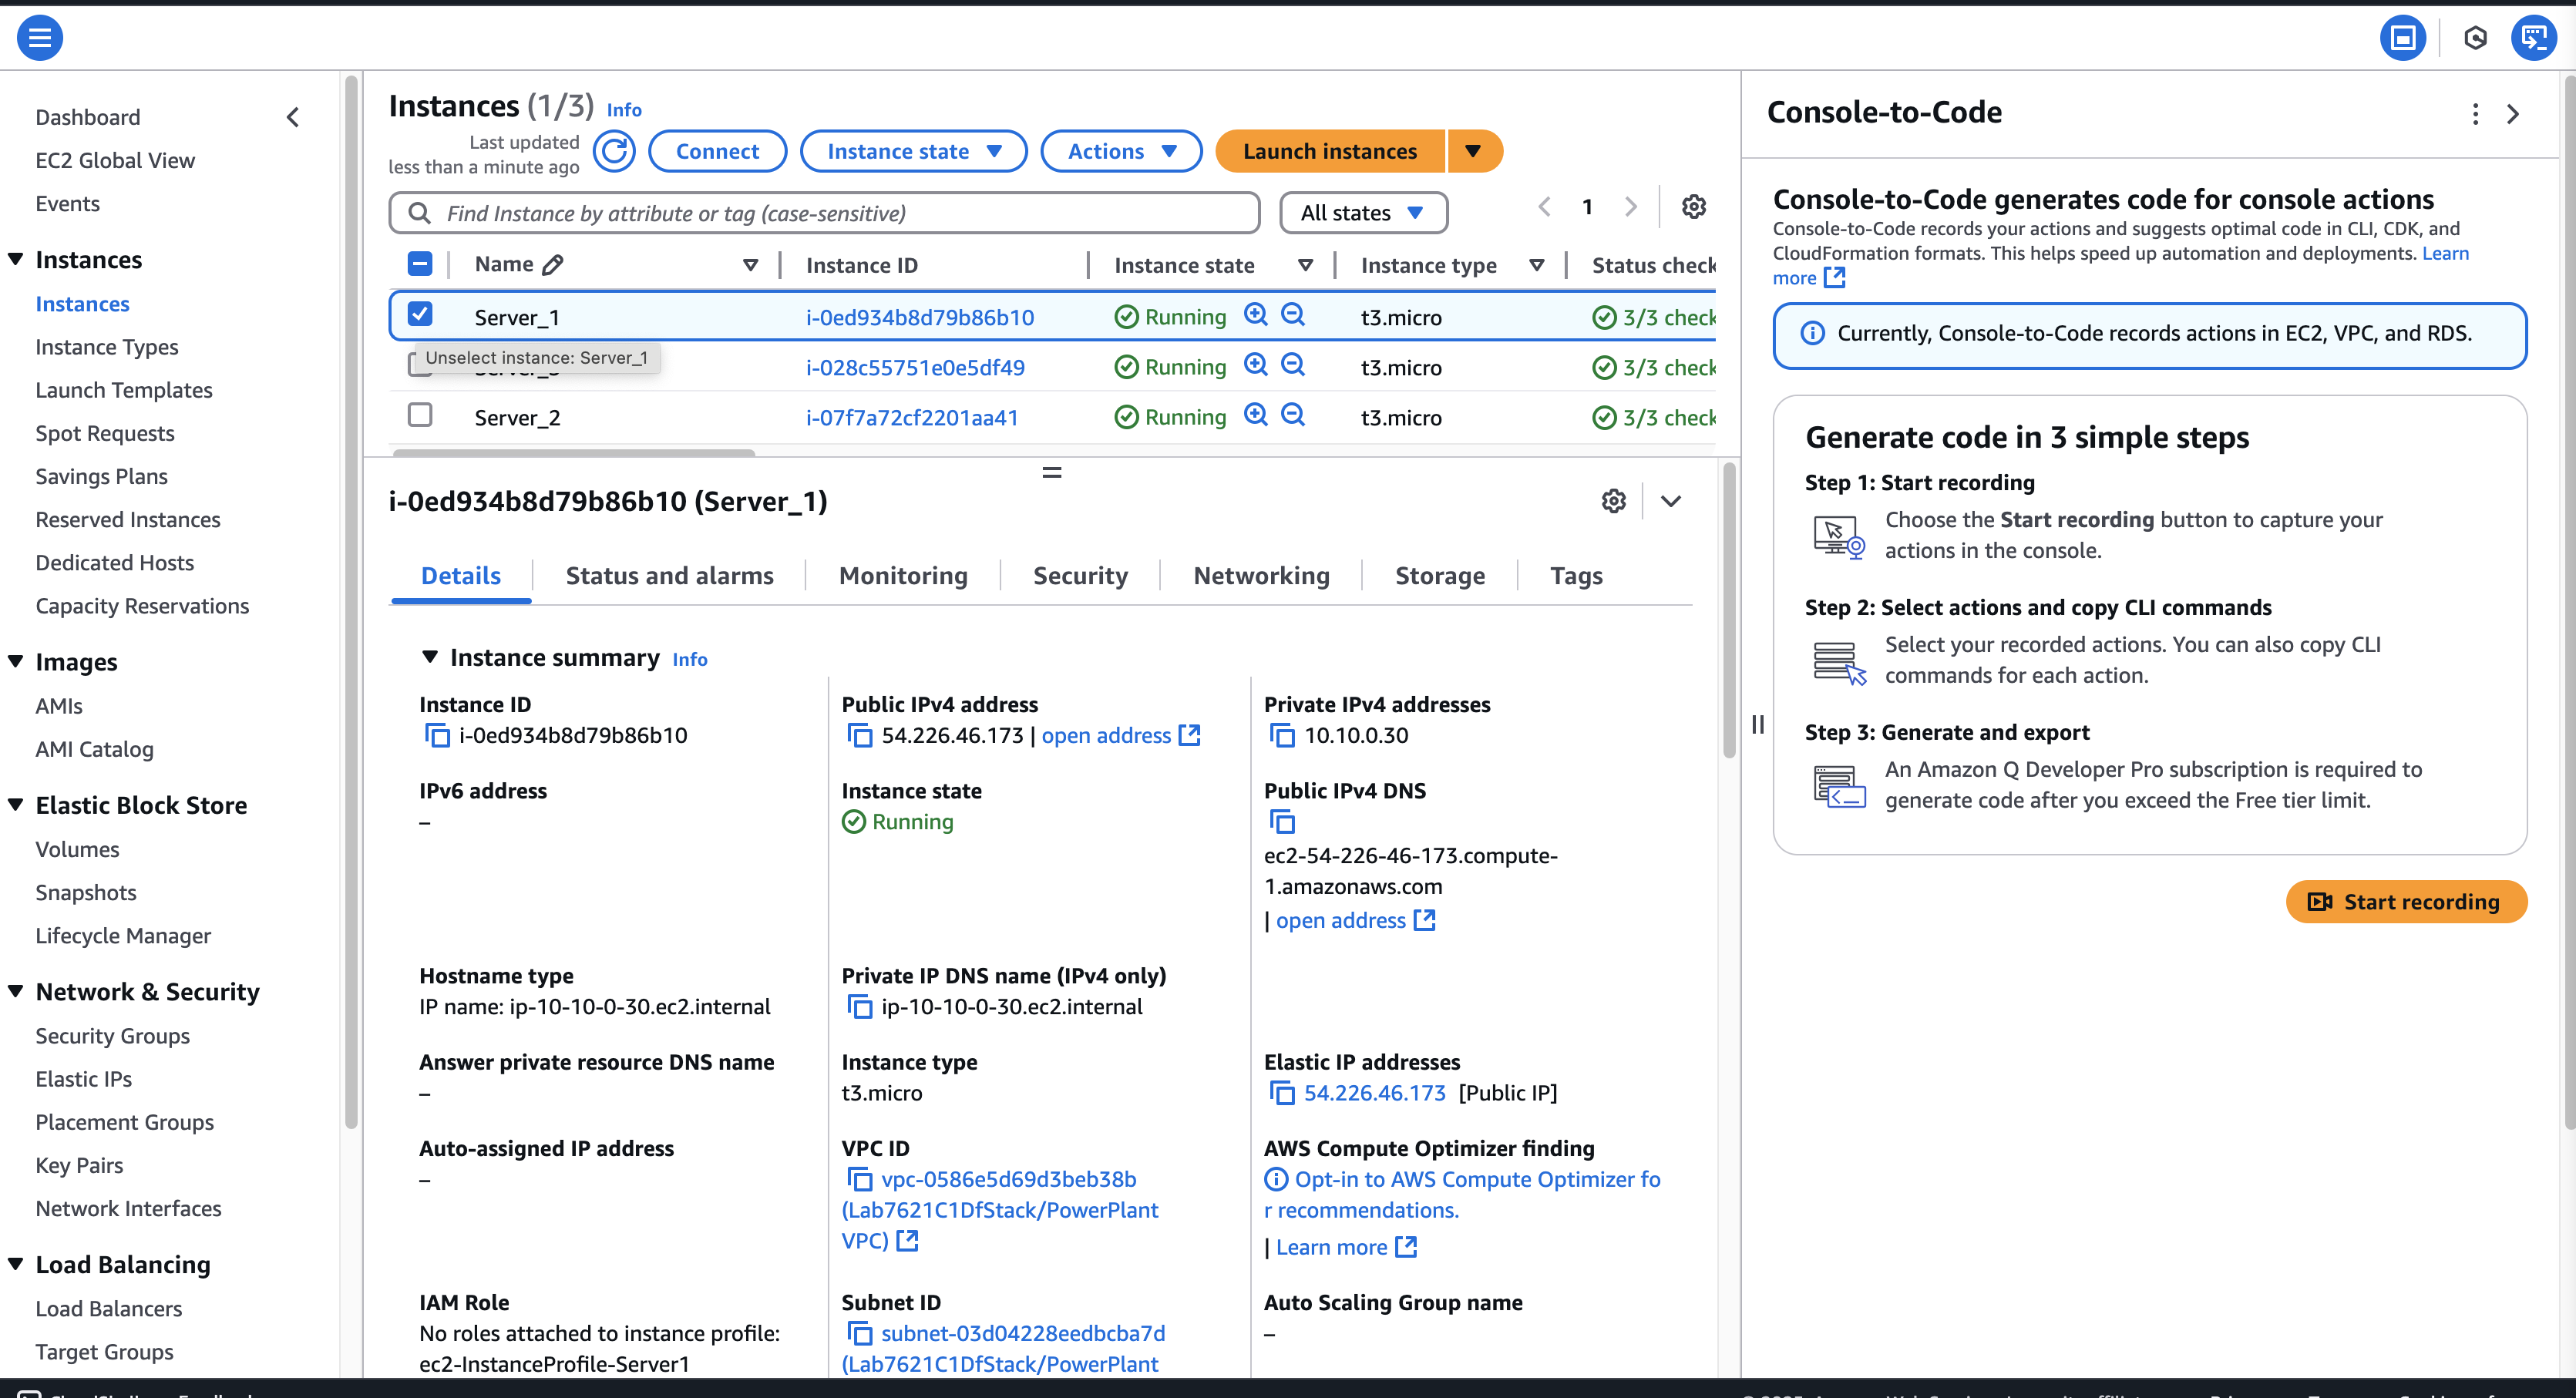Copy the Private IPv4 address 10.10.0.30
Viewport: 2576px width, 1398px height.
click(1281, 736)
